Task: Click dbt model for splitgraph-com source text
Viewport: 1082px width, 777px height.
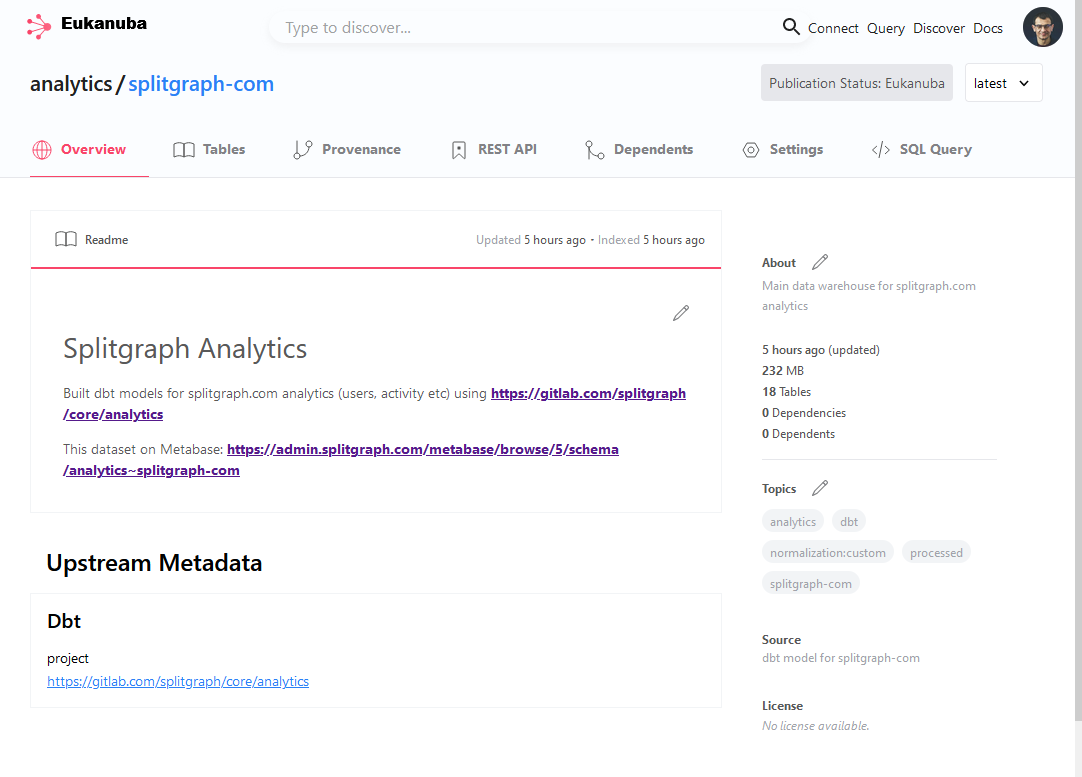Action: (x=840, y=658)
